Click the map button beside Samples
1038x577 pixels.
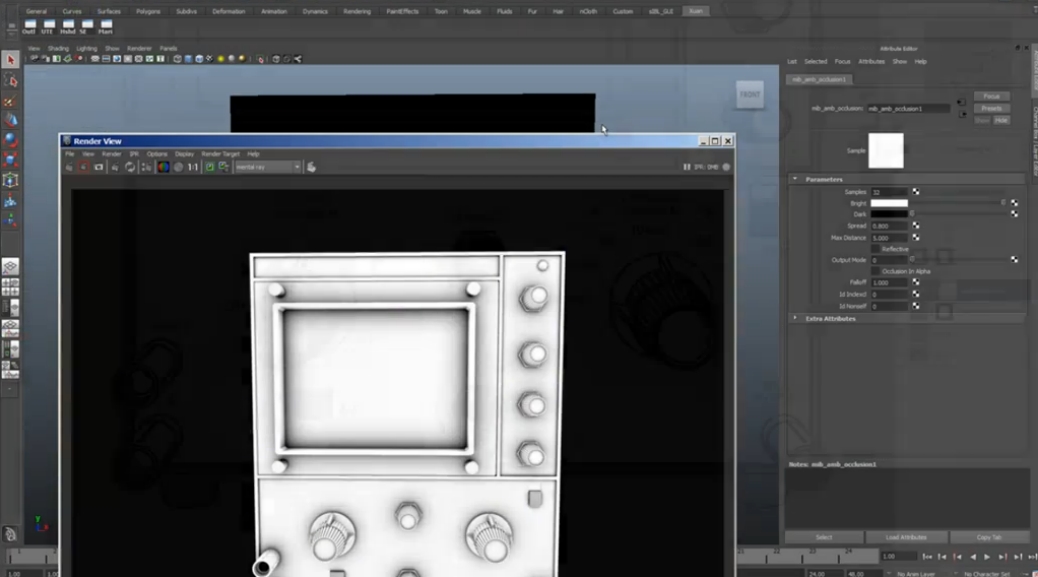pos(916,192)
